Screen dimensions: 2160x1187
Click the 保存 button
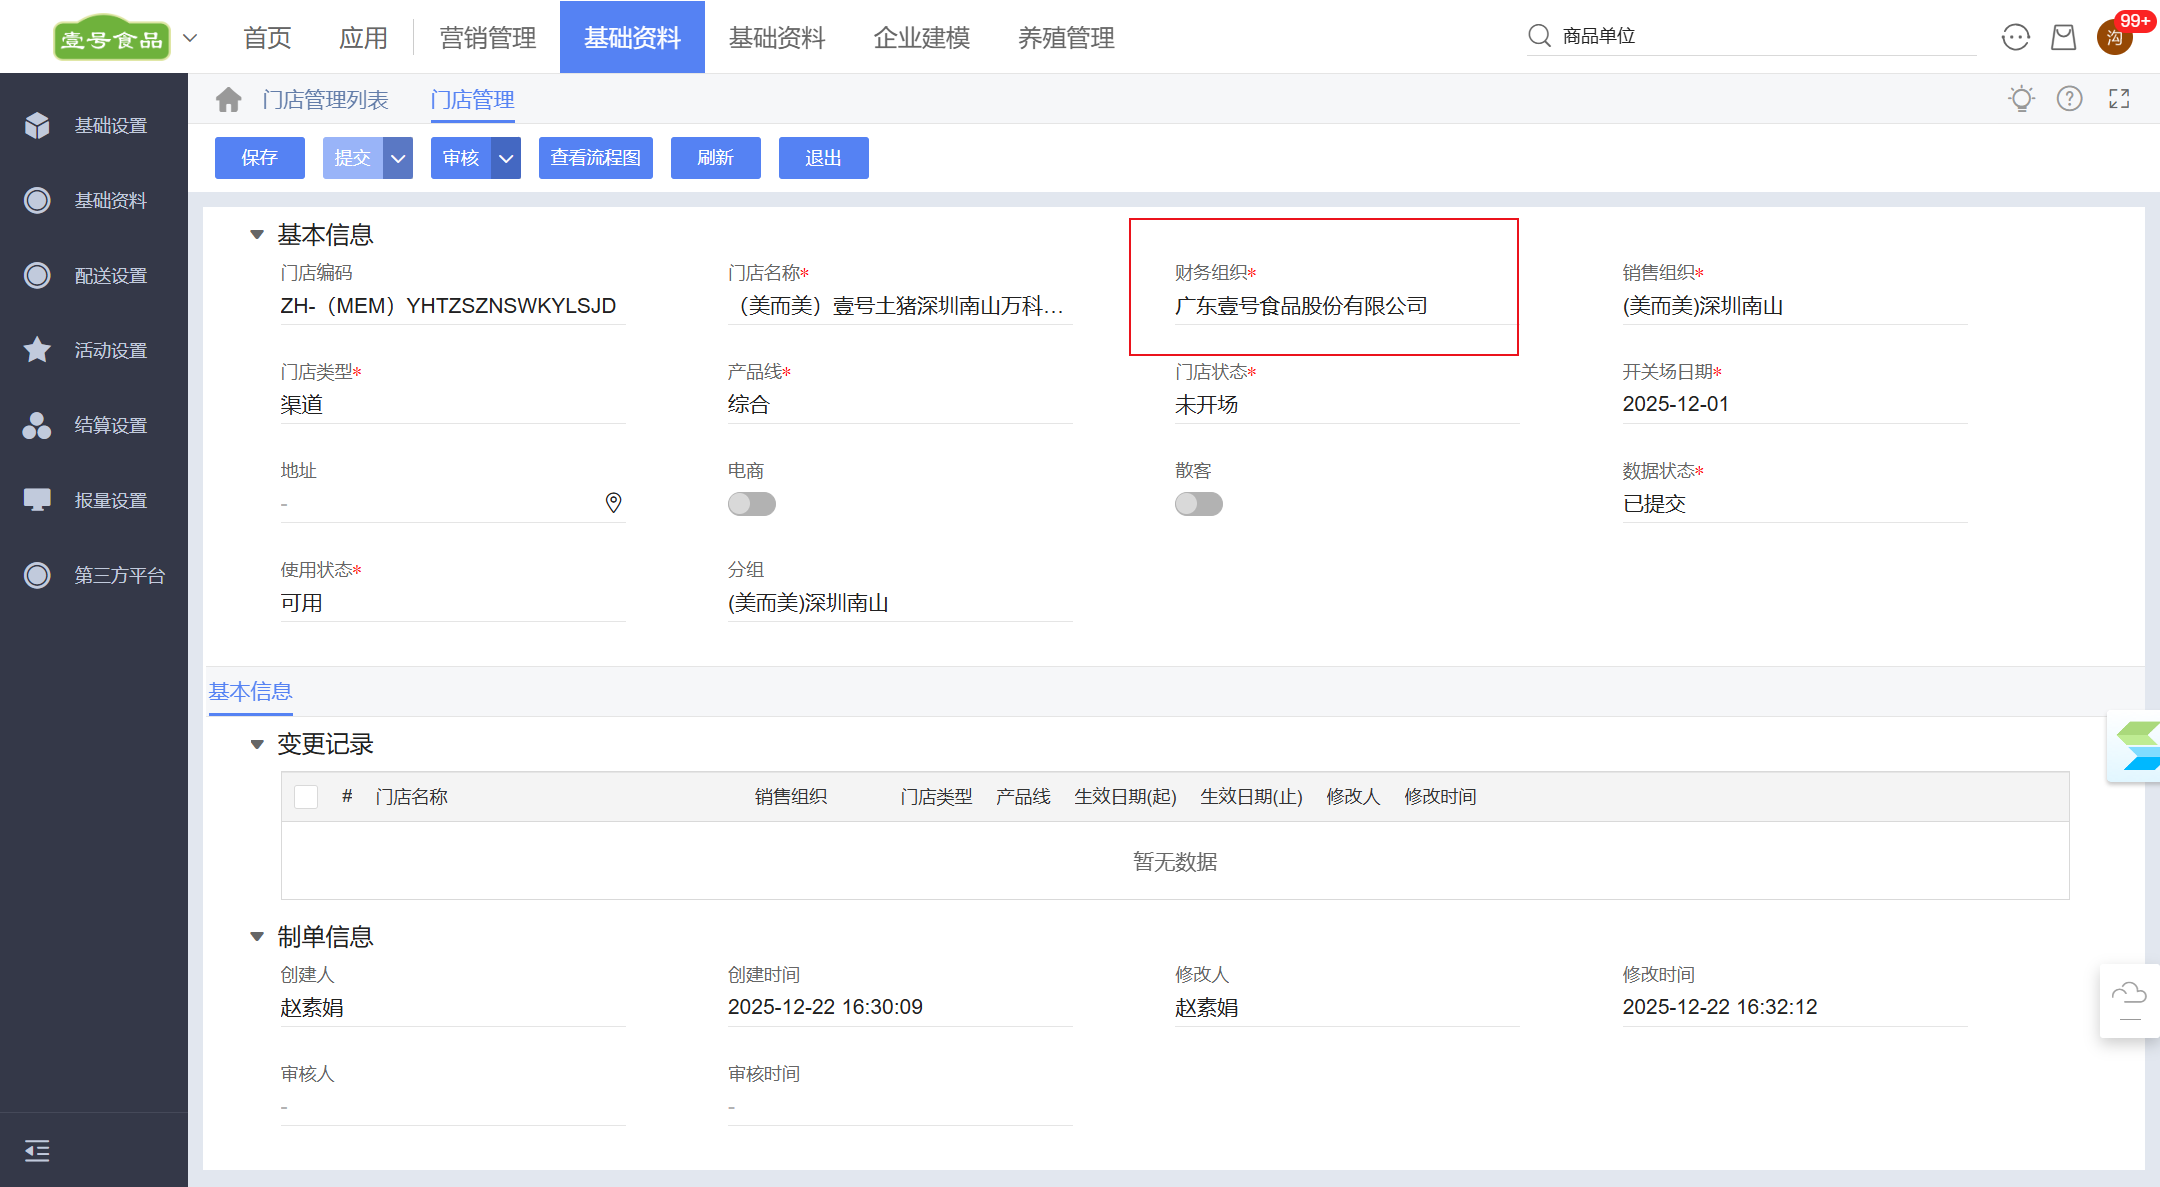pyautogui.click(x=259, y=158)
